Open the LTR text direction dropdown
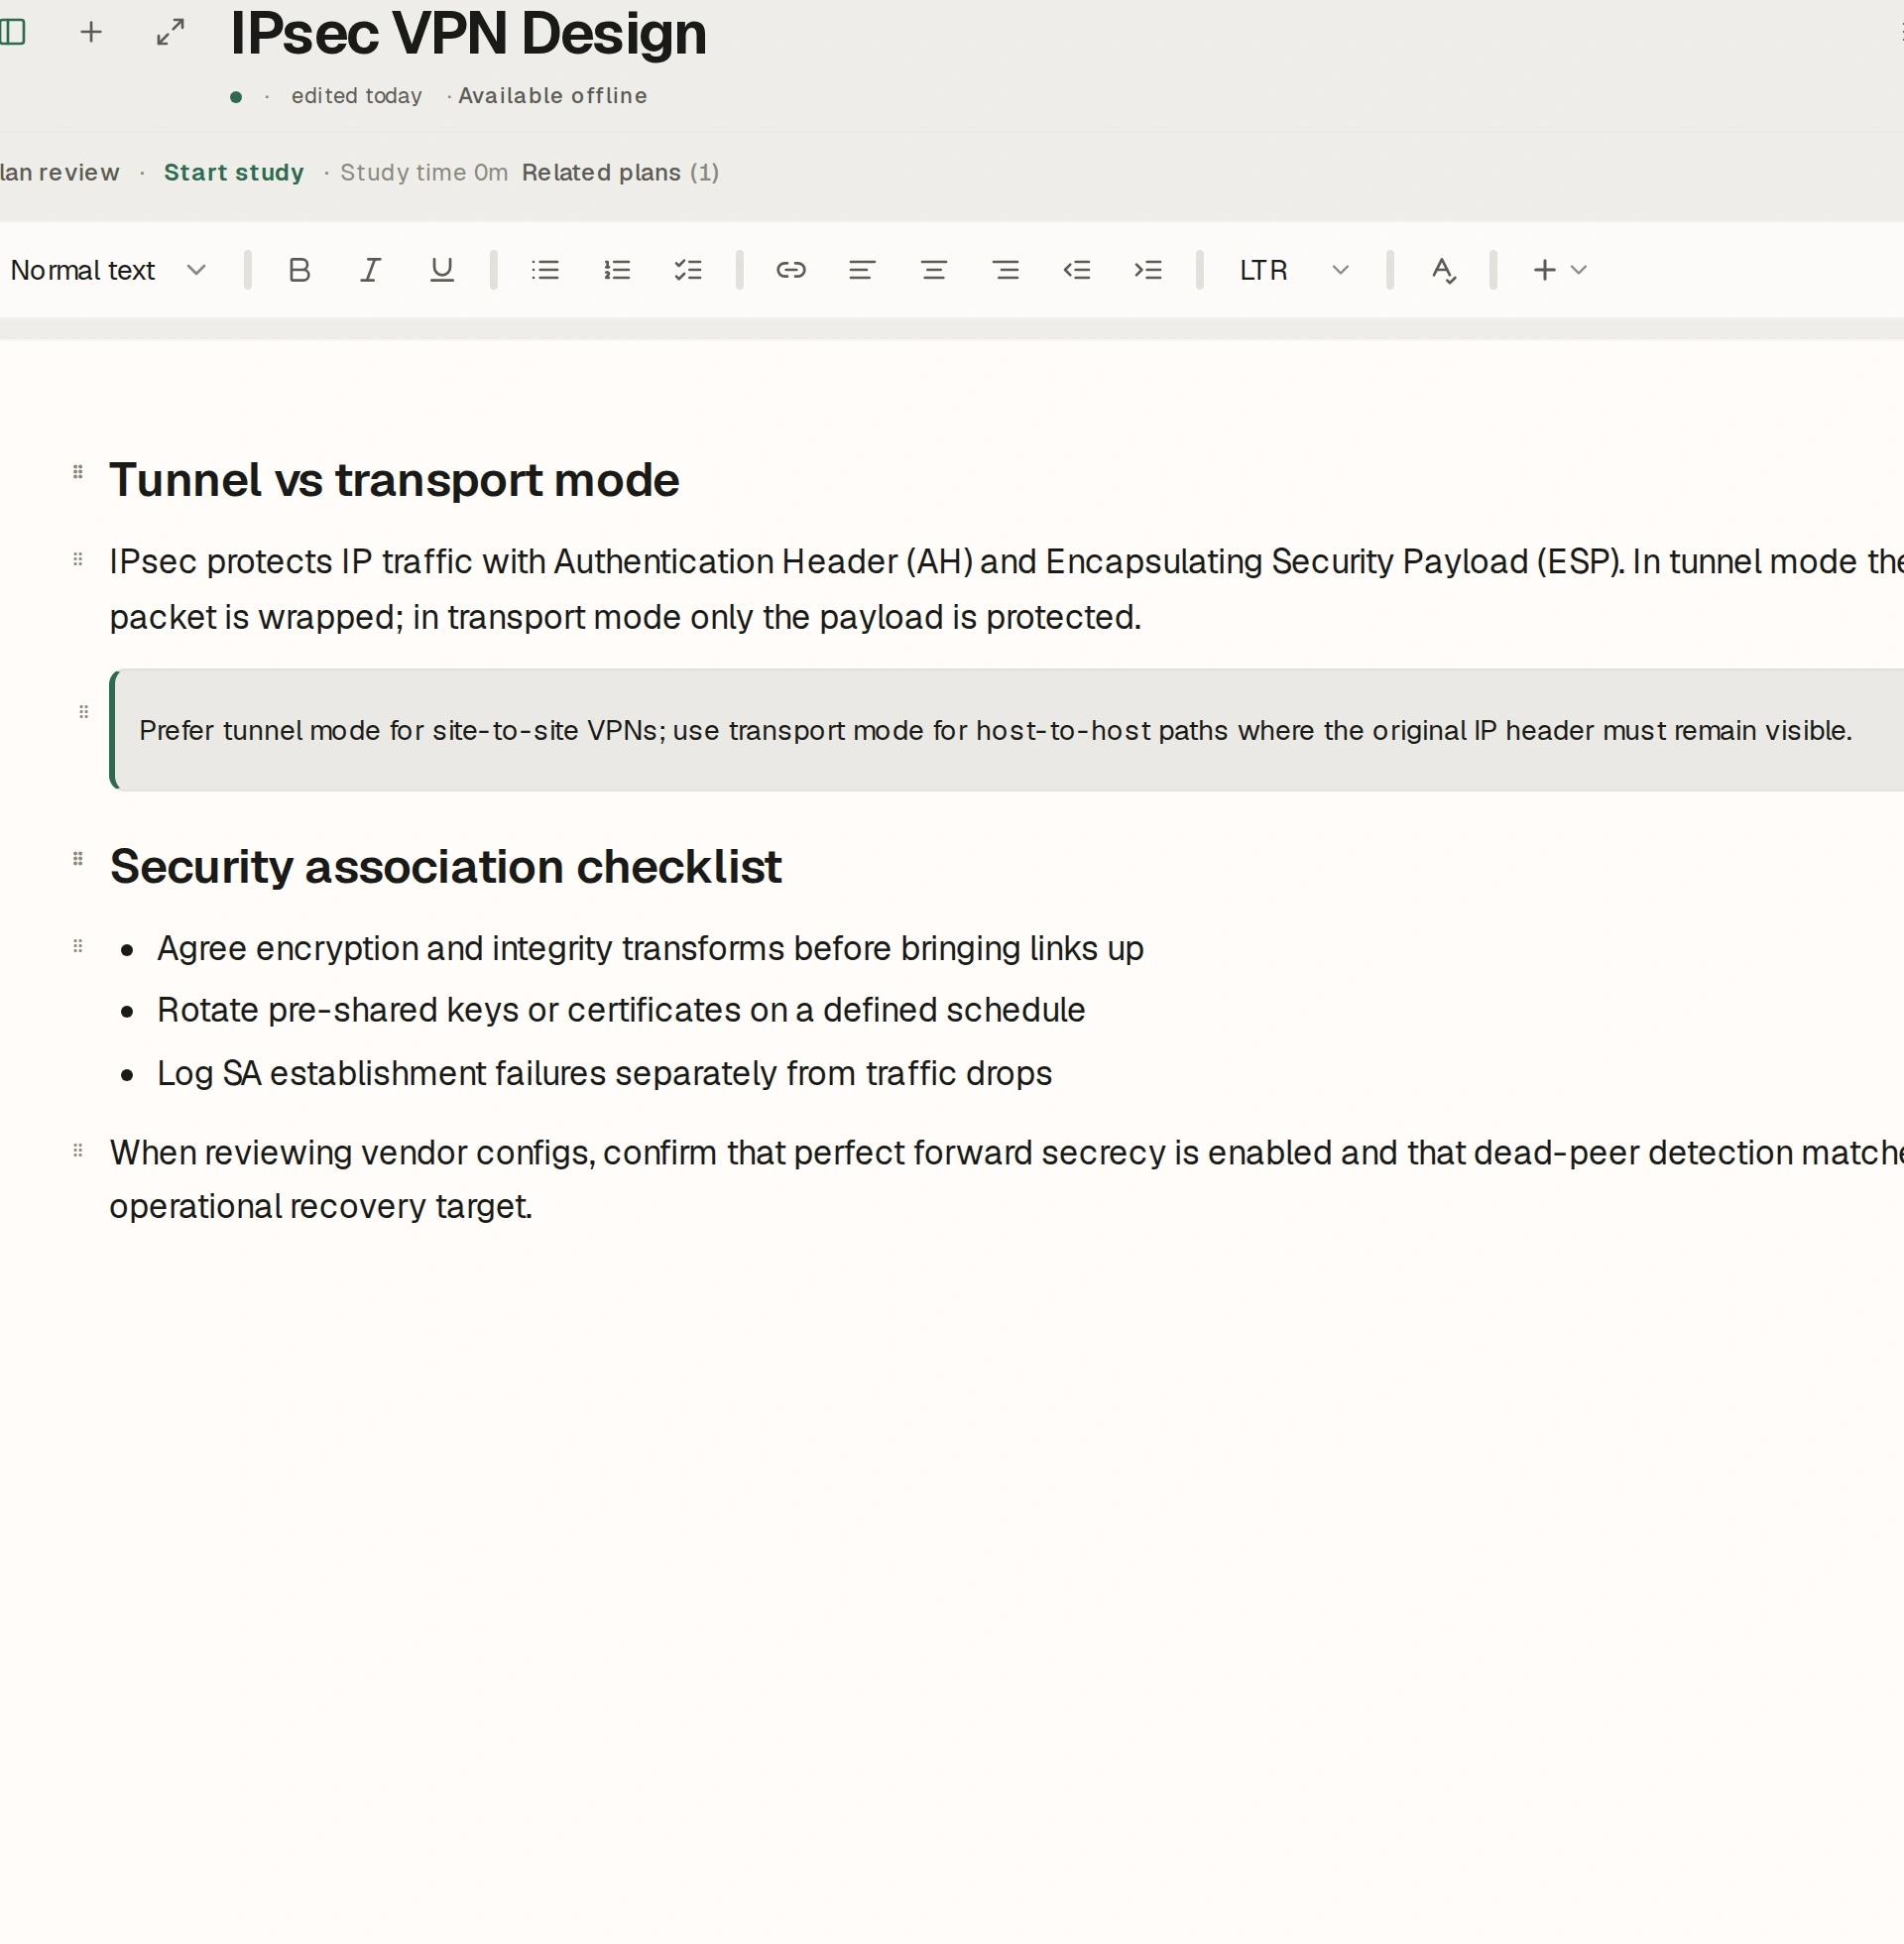1904x1944 pixels. (x=1294, y=270)
